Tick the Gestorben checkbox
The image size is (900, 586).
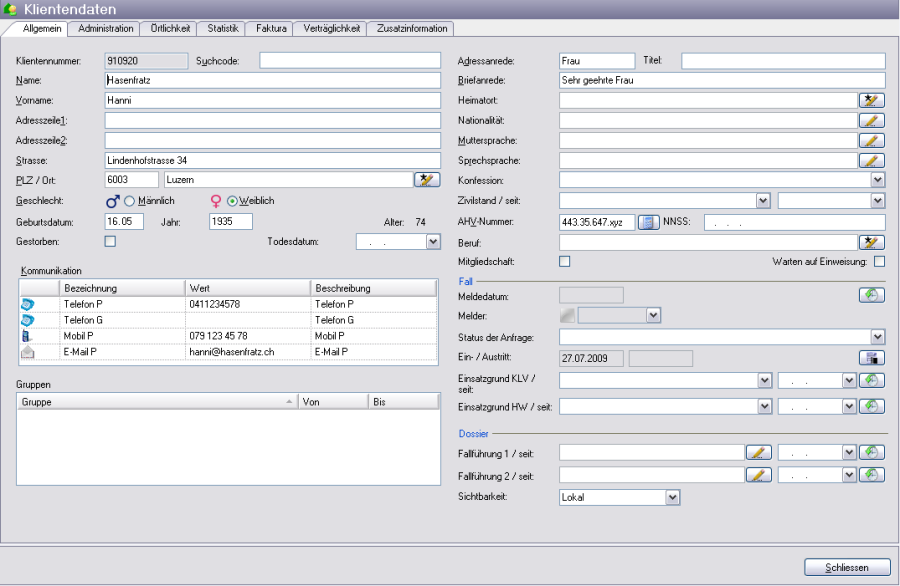pos(110,241)
